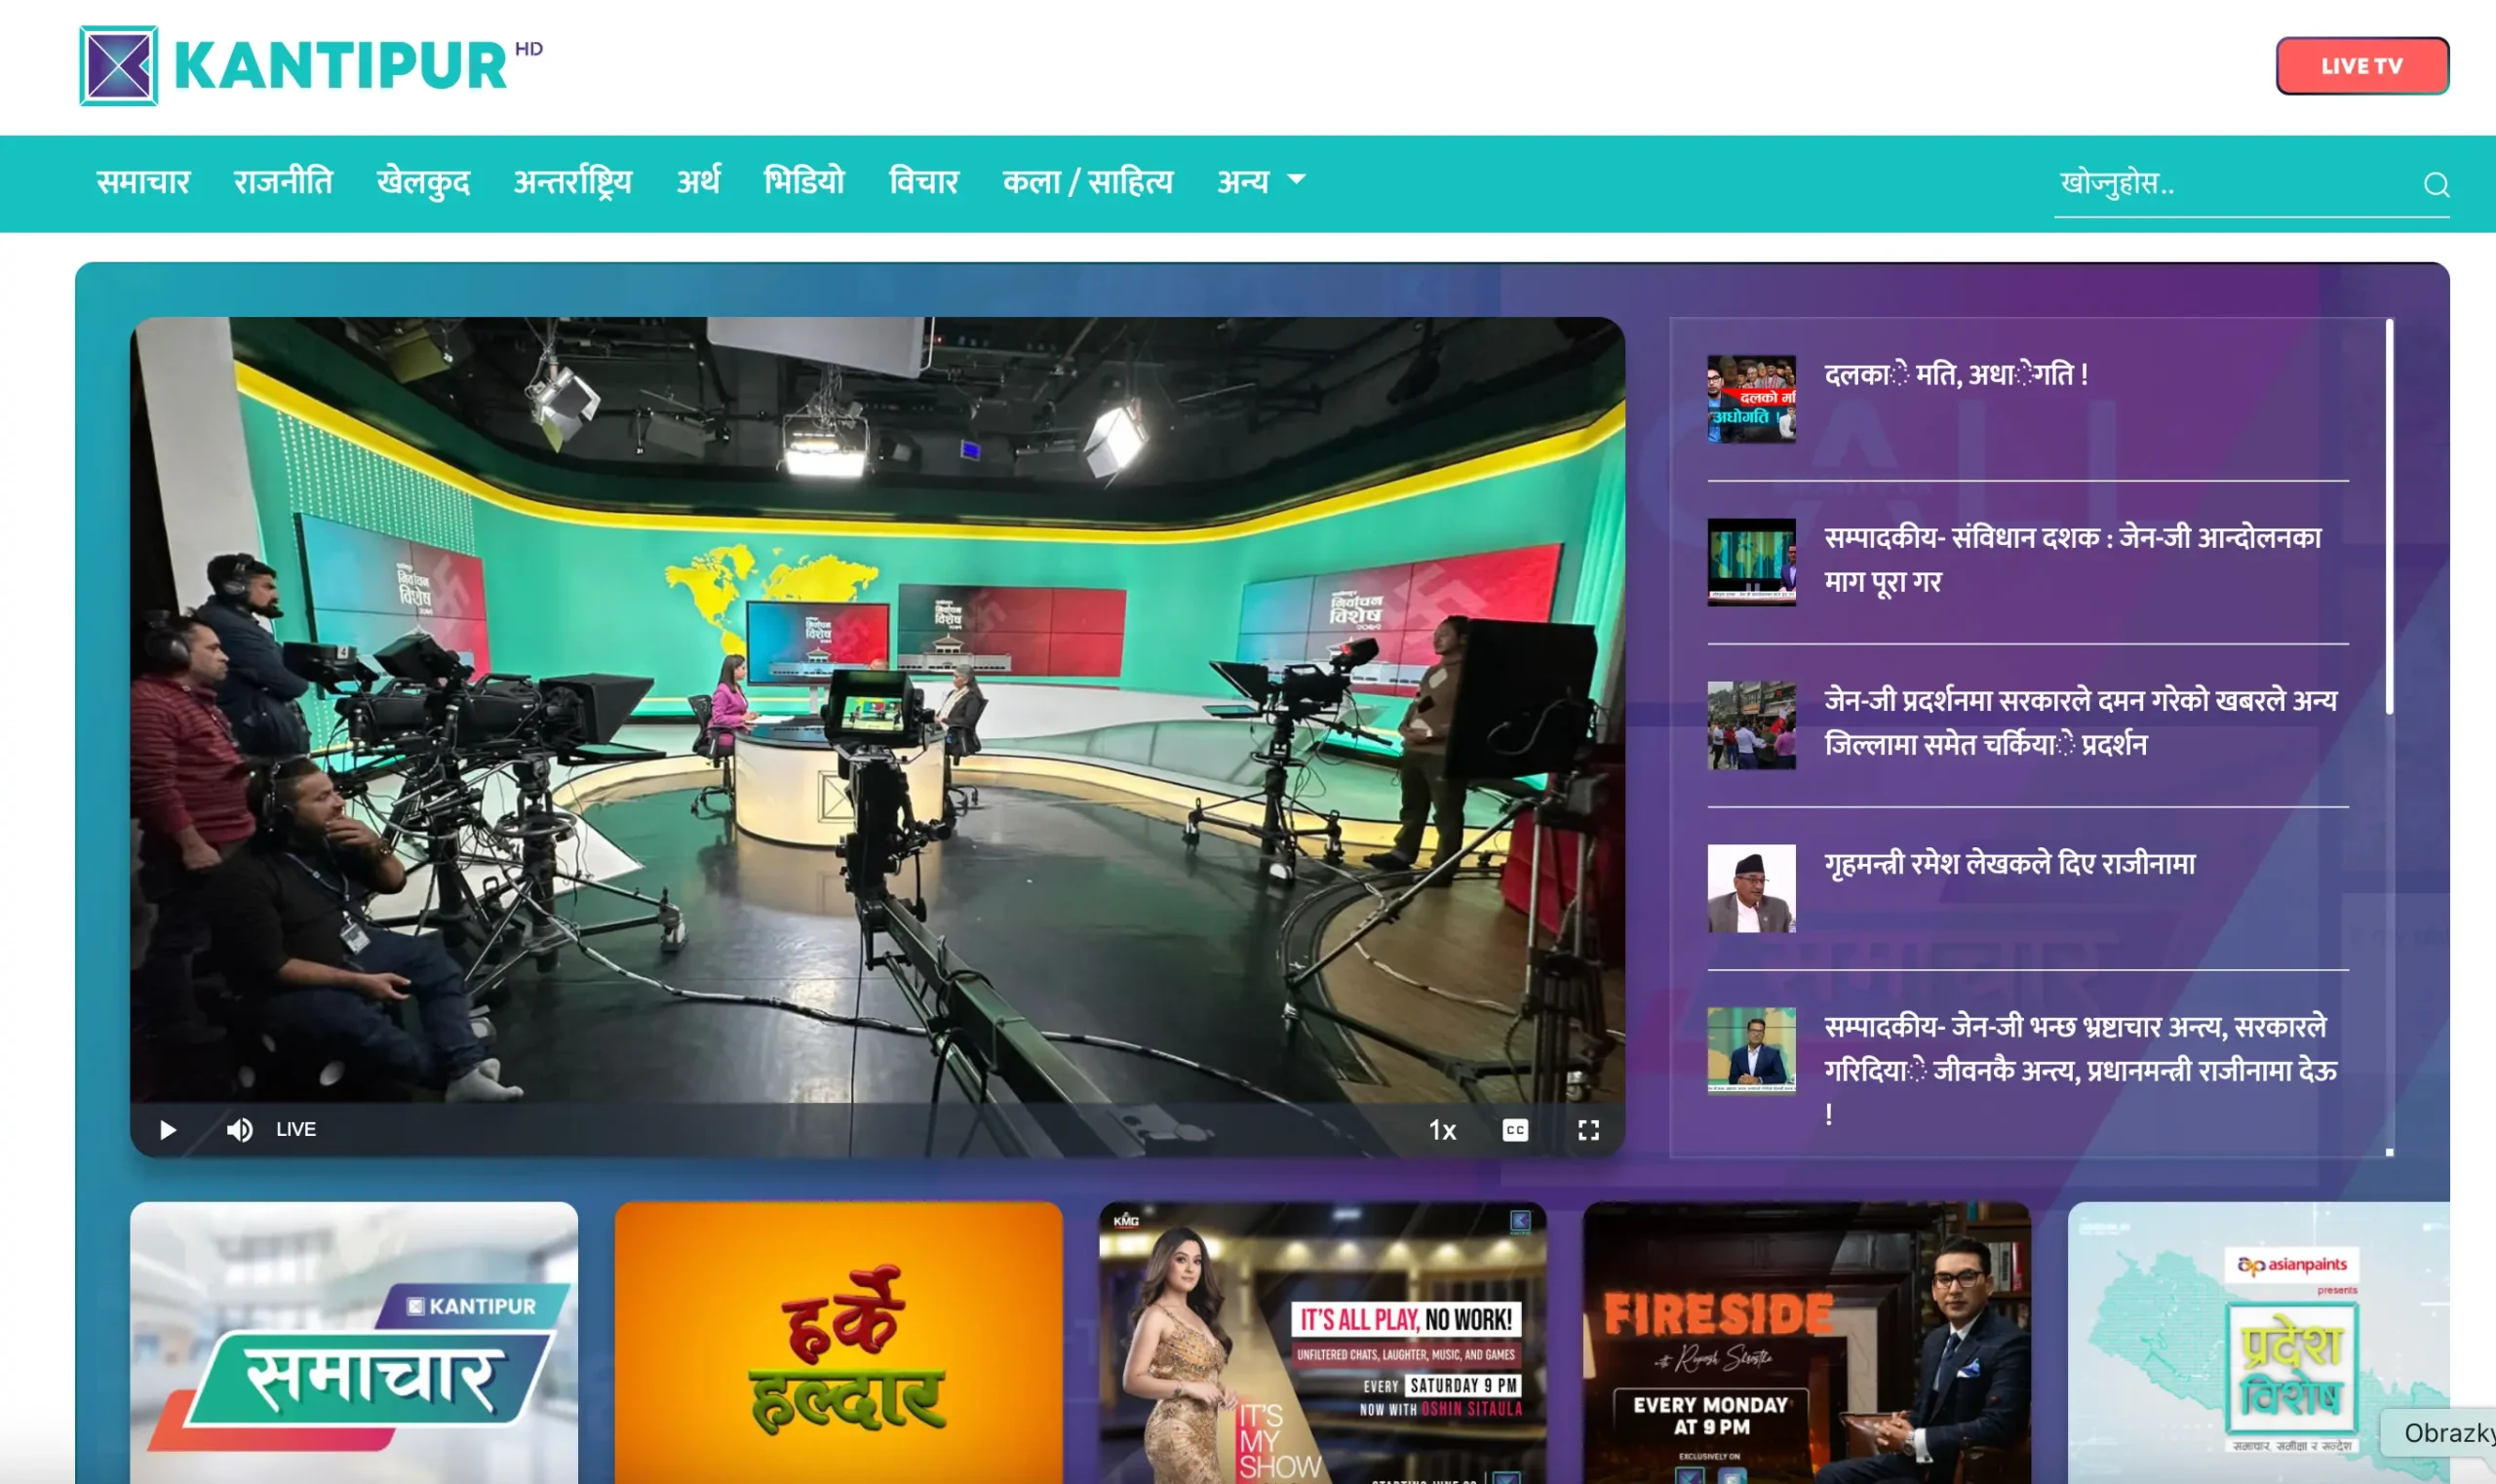The image size is (2496, 1484).
Task: Select the हर्के हल्दार show card
Action: (838, 1342)
